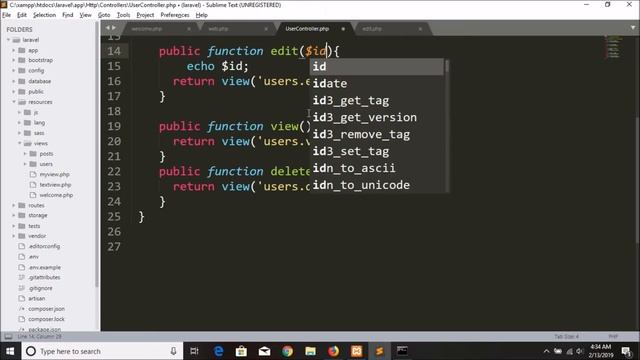Viewport: 640px width, 360px height.
Task: Open the Edit menu
Action: point(22,15)
